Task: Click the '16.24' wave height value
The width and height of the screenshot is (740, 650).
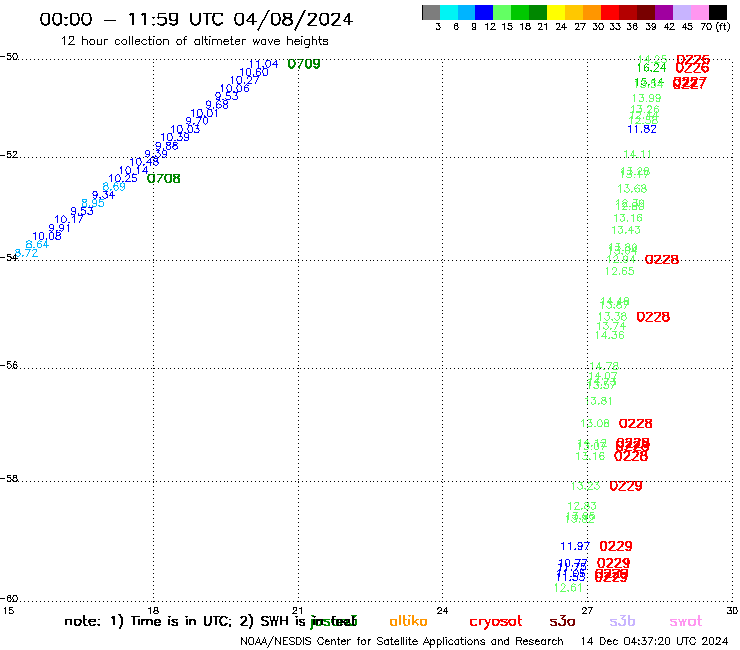Action: coord(651,68)
